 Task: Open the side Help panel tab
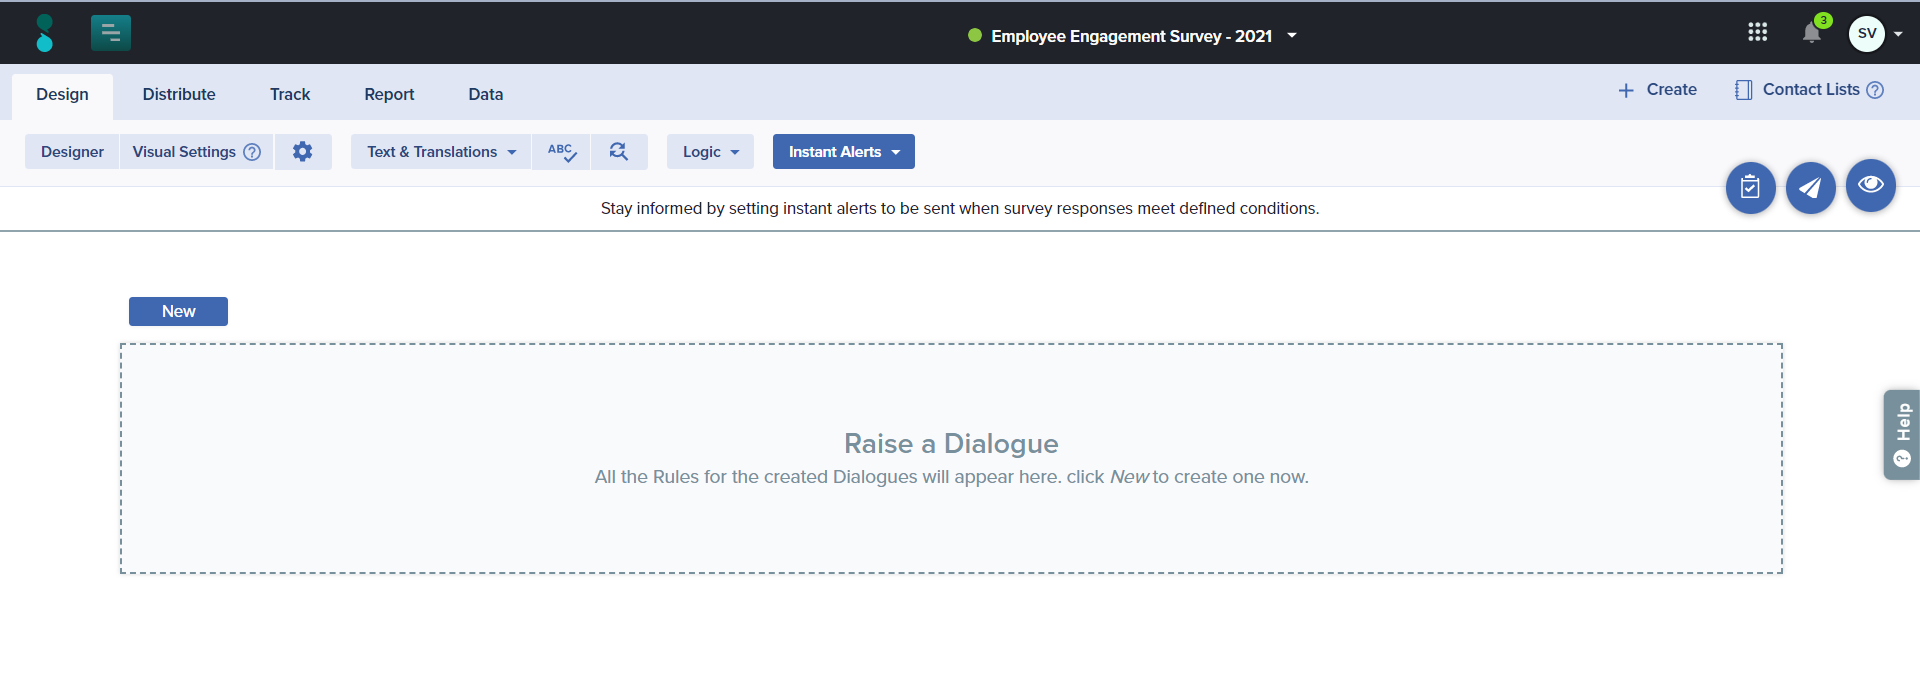[1901, 435]
